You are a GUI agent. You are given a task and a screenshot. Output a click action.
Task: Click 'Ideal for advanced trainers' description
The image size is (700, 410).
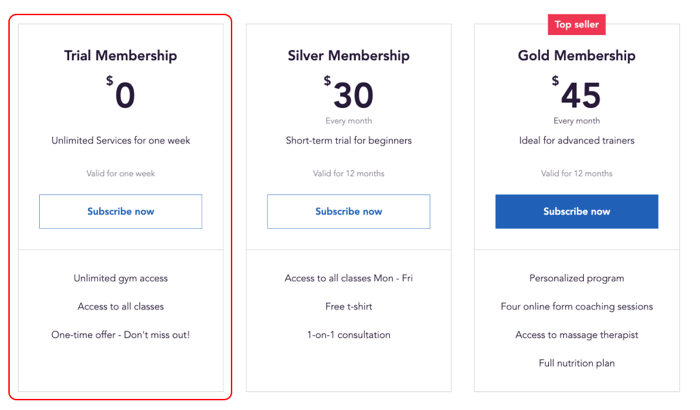coord(576,140)
